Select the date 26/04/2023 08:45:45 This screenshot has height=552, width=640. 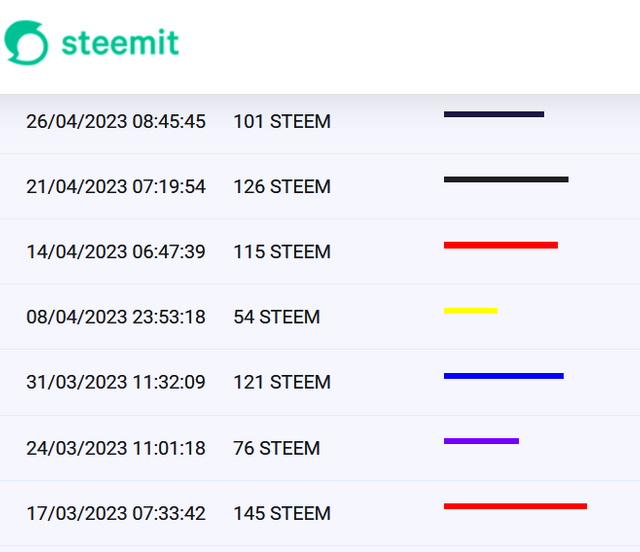click(x=116, y=122)
